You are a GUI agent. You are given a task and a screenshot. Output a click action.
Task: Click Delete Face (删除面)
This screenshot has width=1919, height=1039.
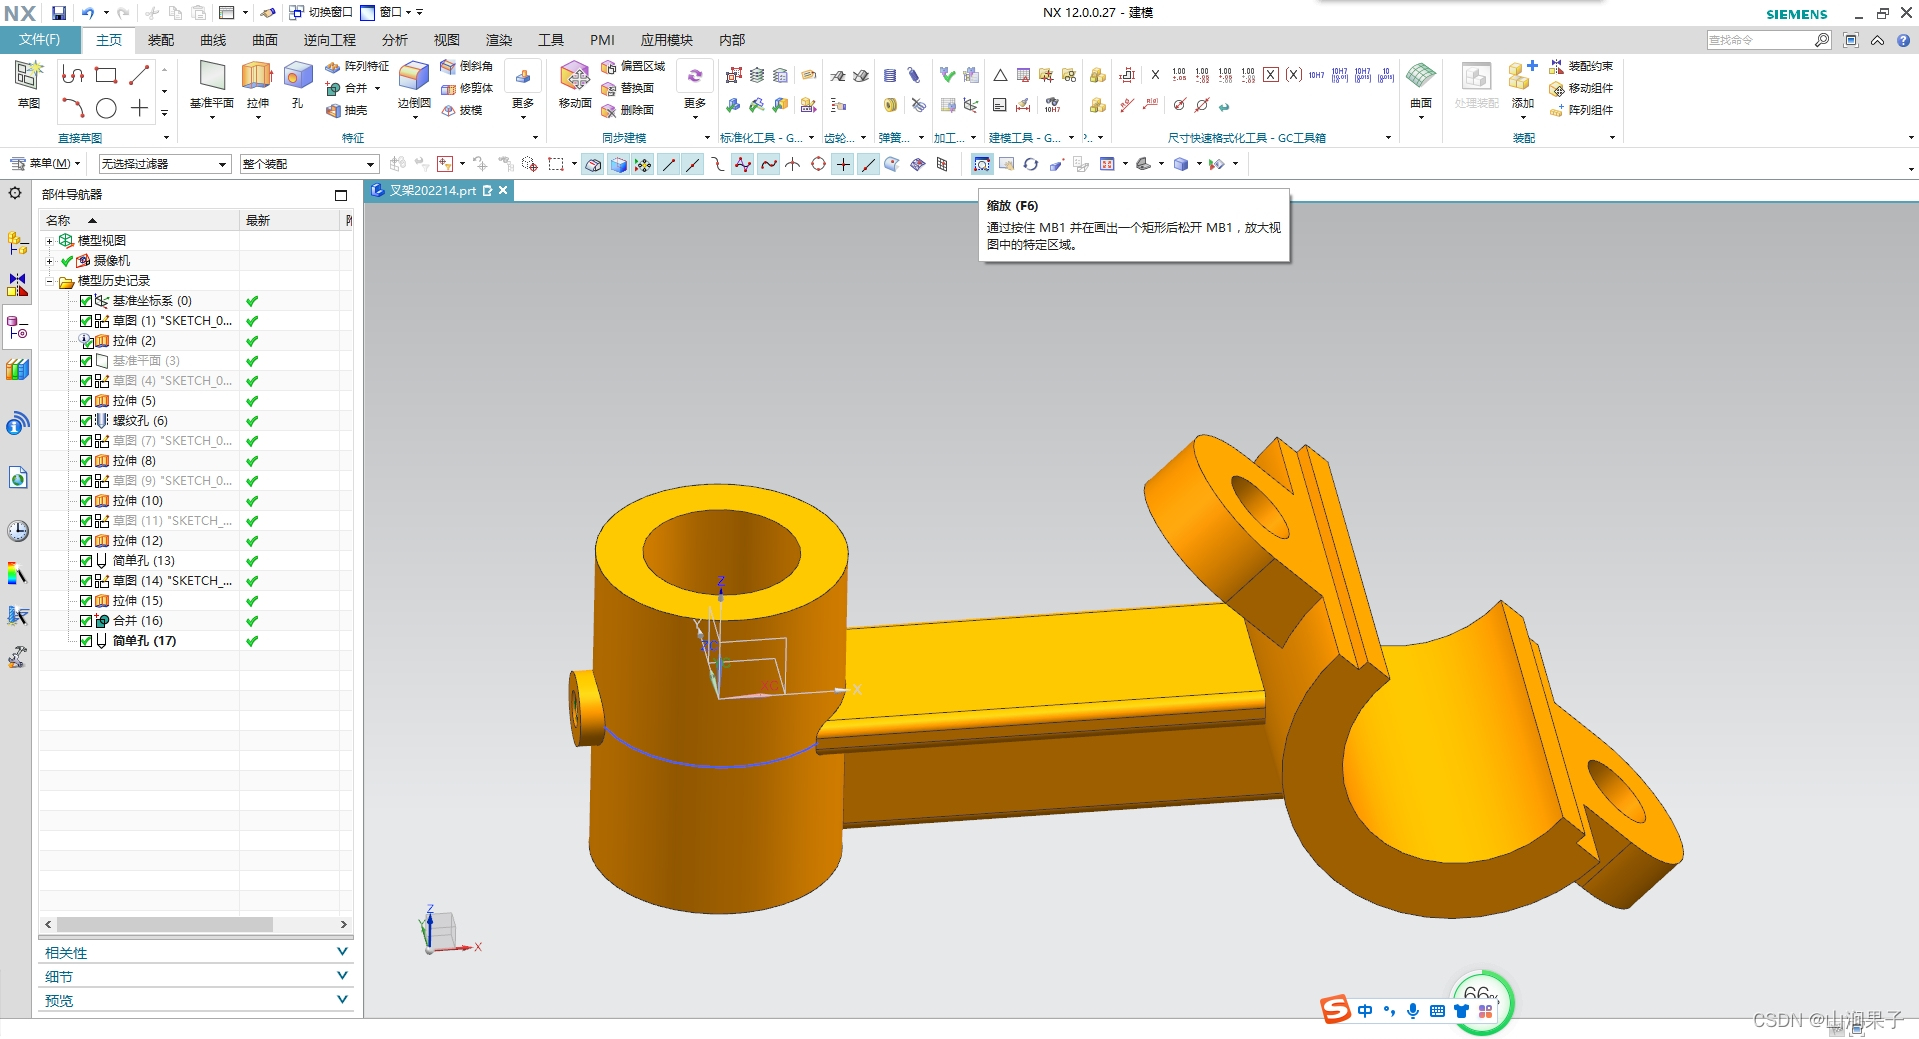(x=627, y=110)
